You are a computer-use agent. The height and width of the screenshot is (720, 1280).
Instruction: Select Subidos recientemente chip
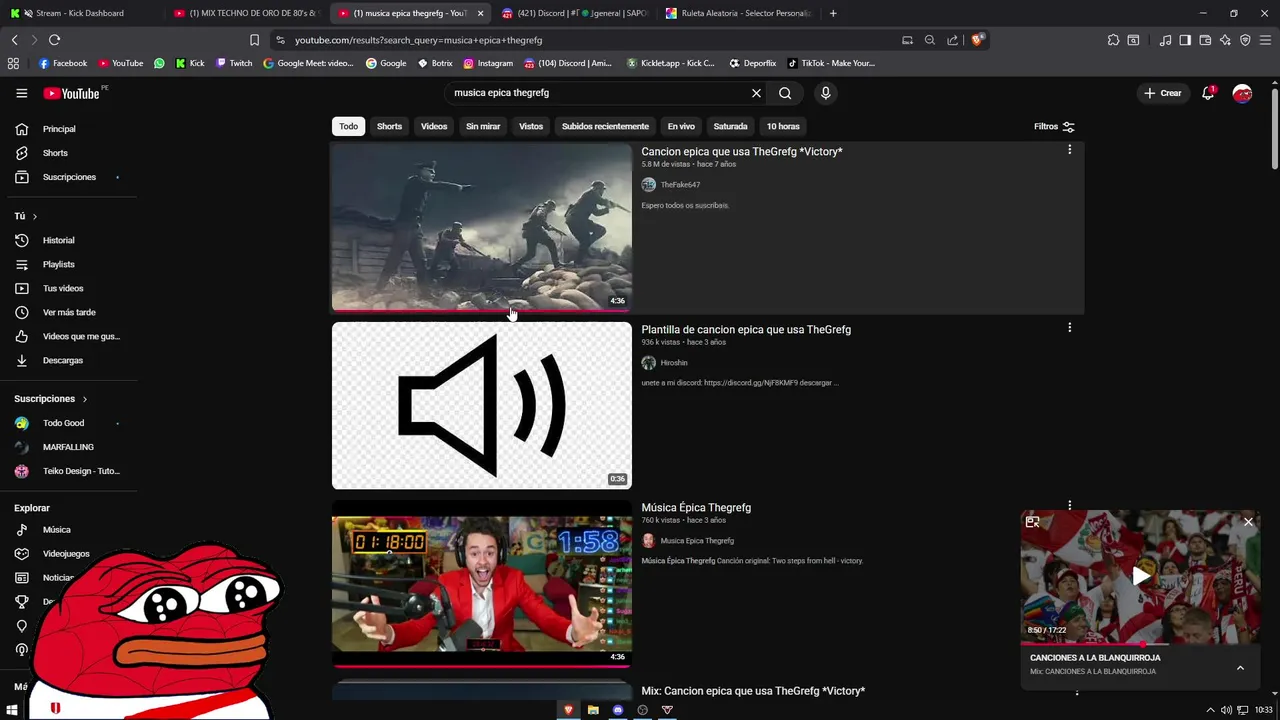605,127
